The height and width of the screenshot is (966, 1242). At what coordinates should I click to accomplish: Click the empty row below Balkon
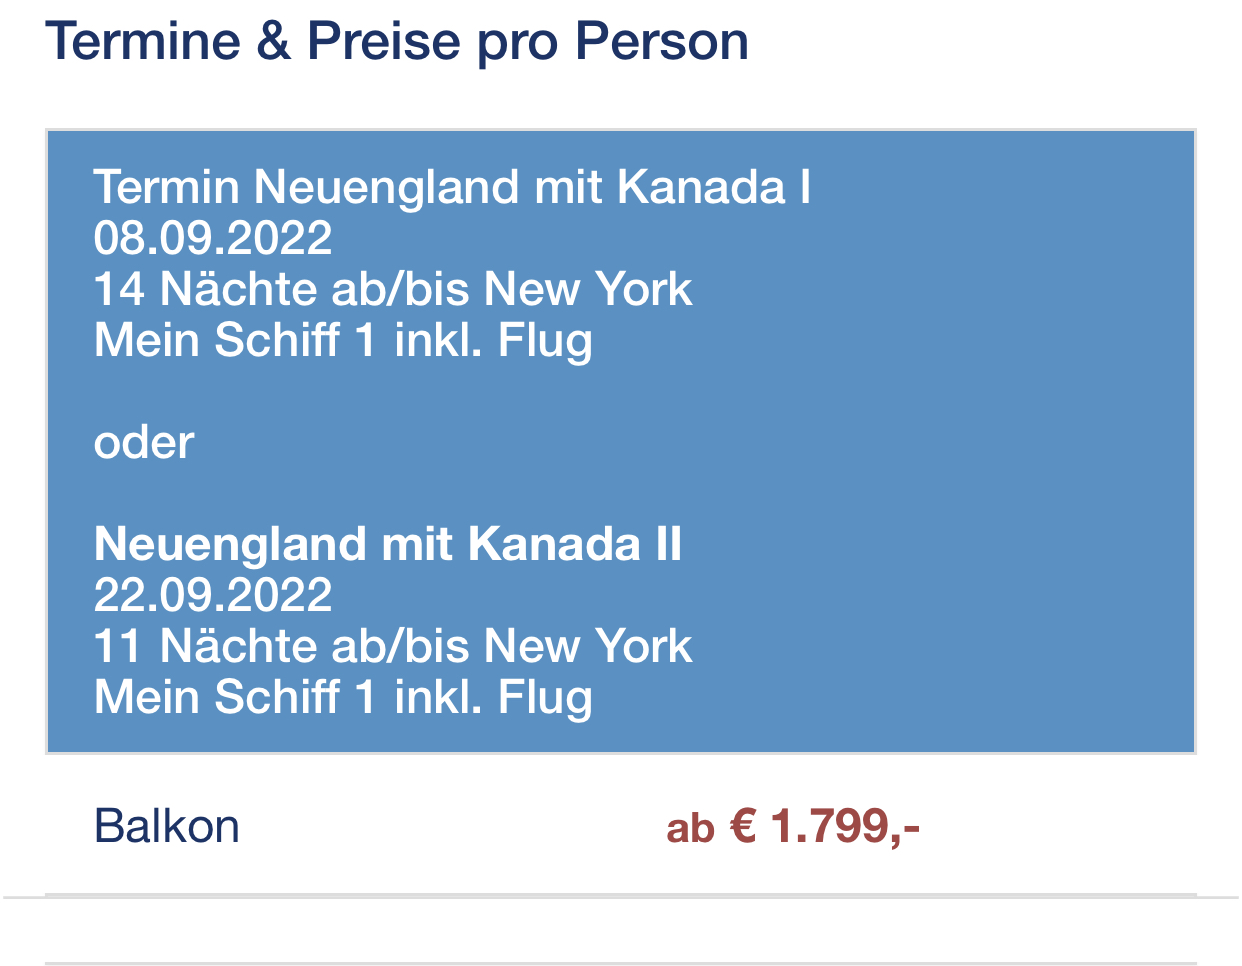621,930
